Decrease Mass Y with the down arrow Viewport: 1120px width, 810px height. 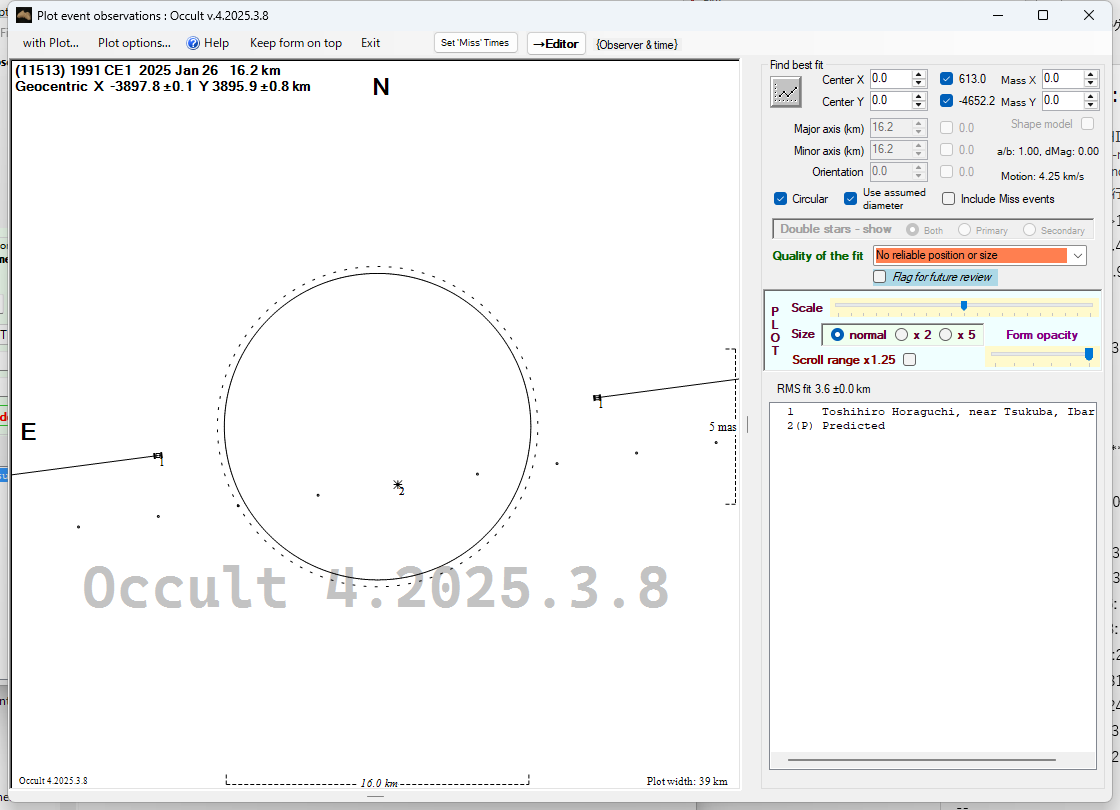(x=1091, y=106)
